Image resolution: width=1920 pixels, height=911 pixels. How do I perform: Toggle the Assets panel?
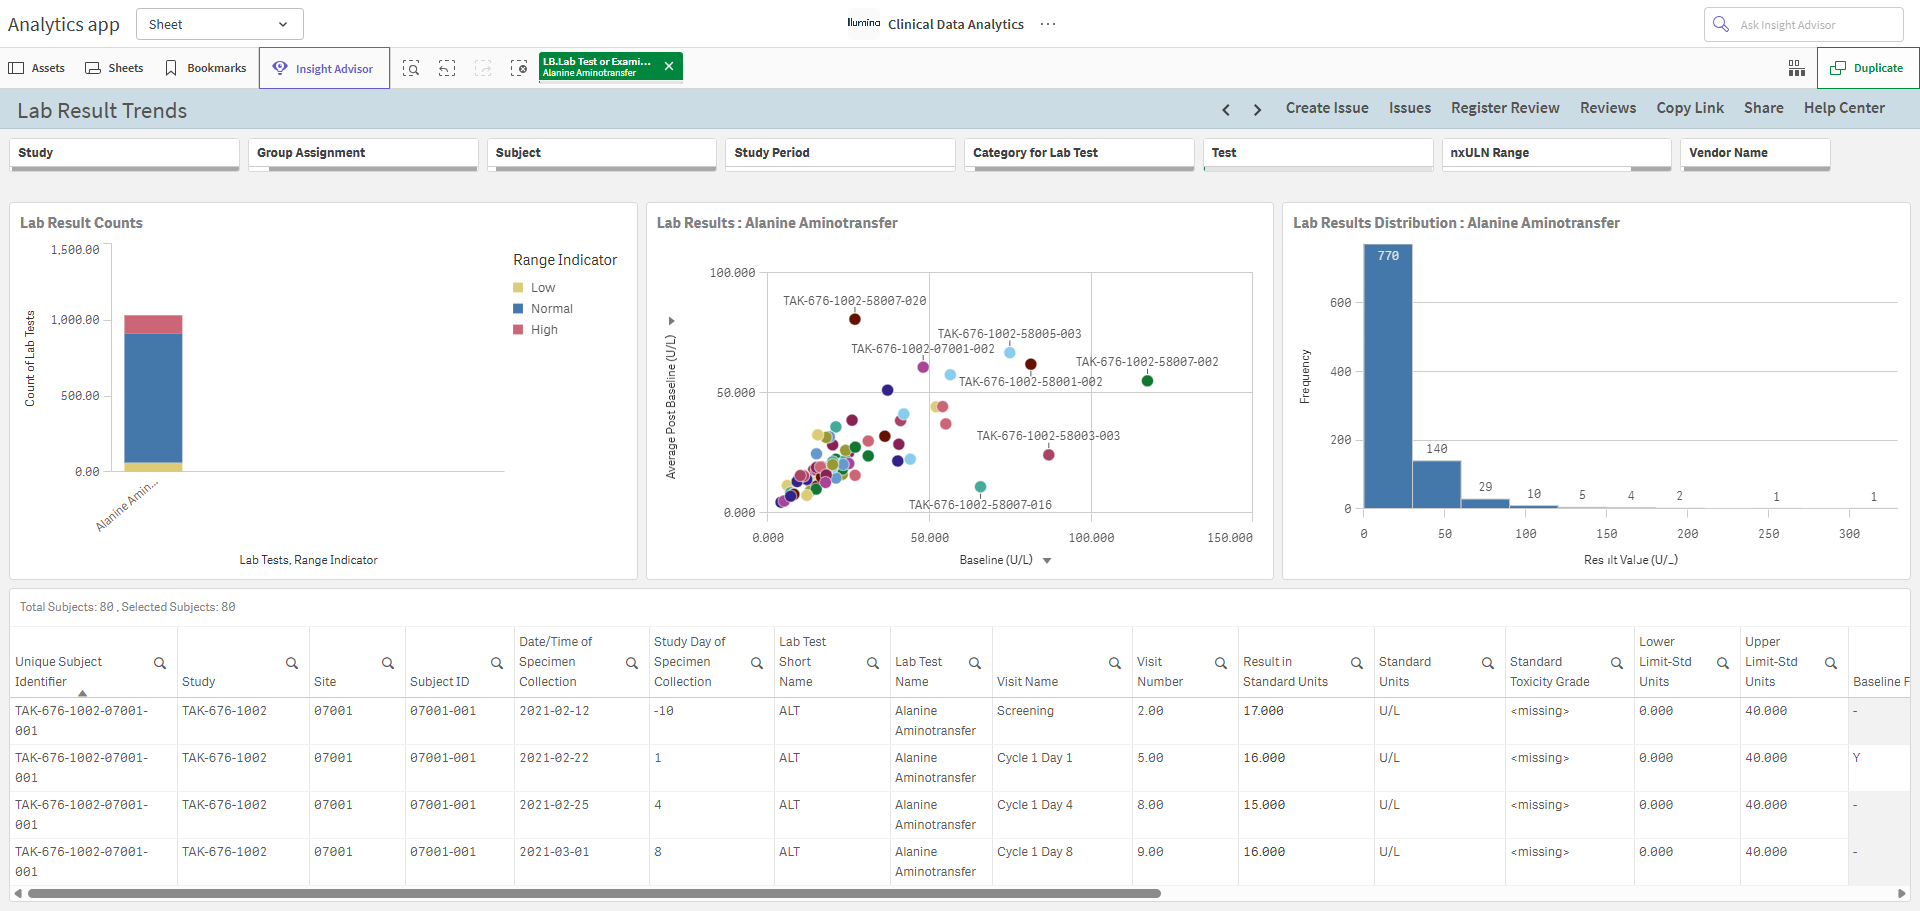click(37, 68)
